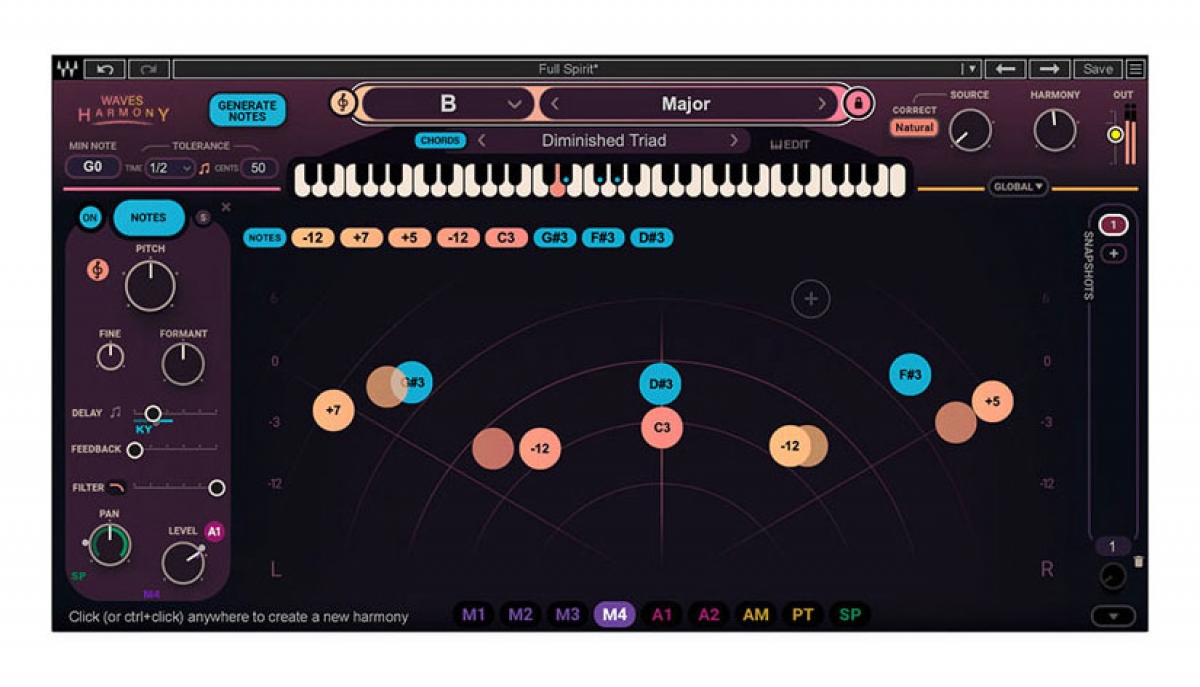Open the tolerance Time 1/2 dropdown
Screen dimensions: 1200x687
tap(169, 168)
